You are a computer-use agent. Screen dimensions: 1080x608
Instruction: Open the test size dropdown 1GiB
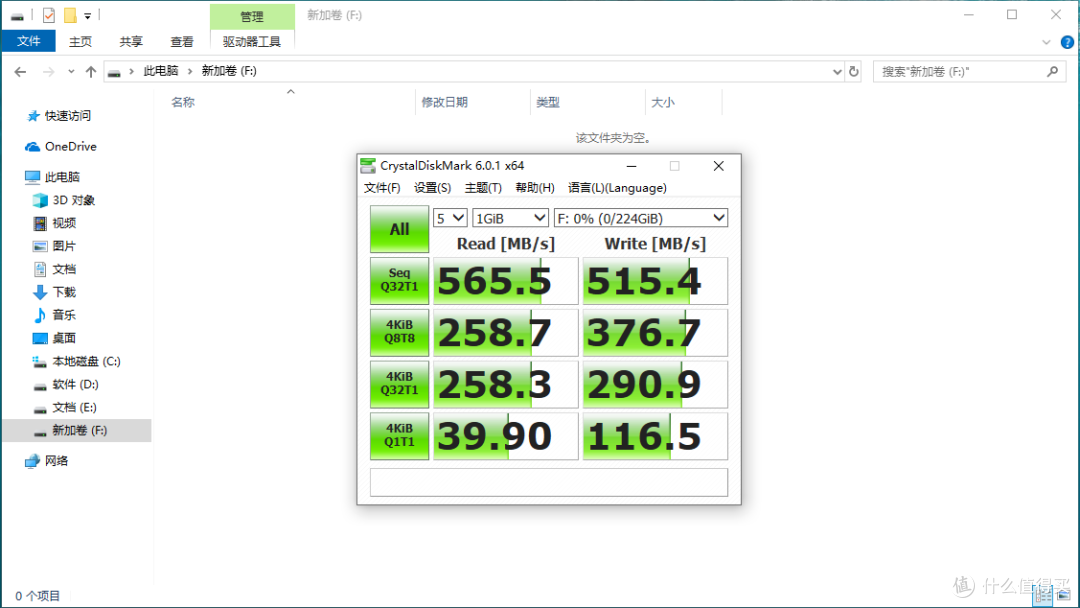(x=510, y=218)
